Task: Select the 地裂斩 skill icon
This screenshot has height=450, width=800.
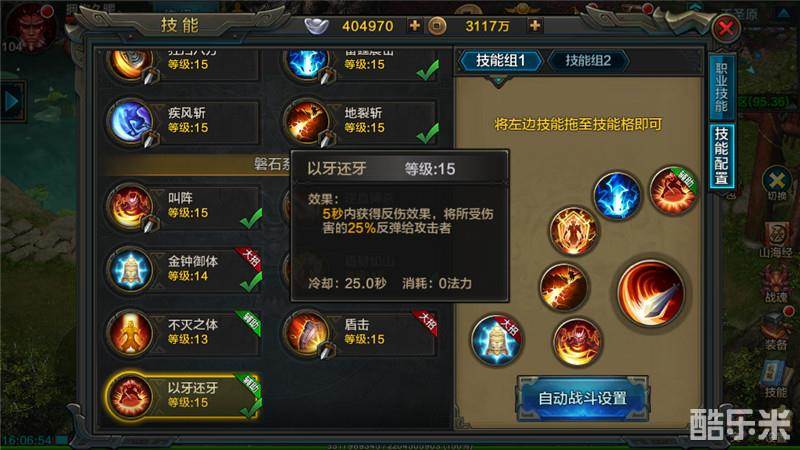Action: [307, 122]
